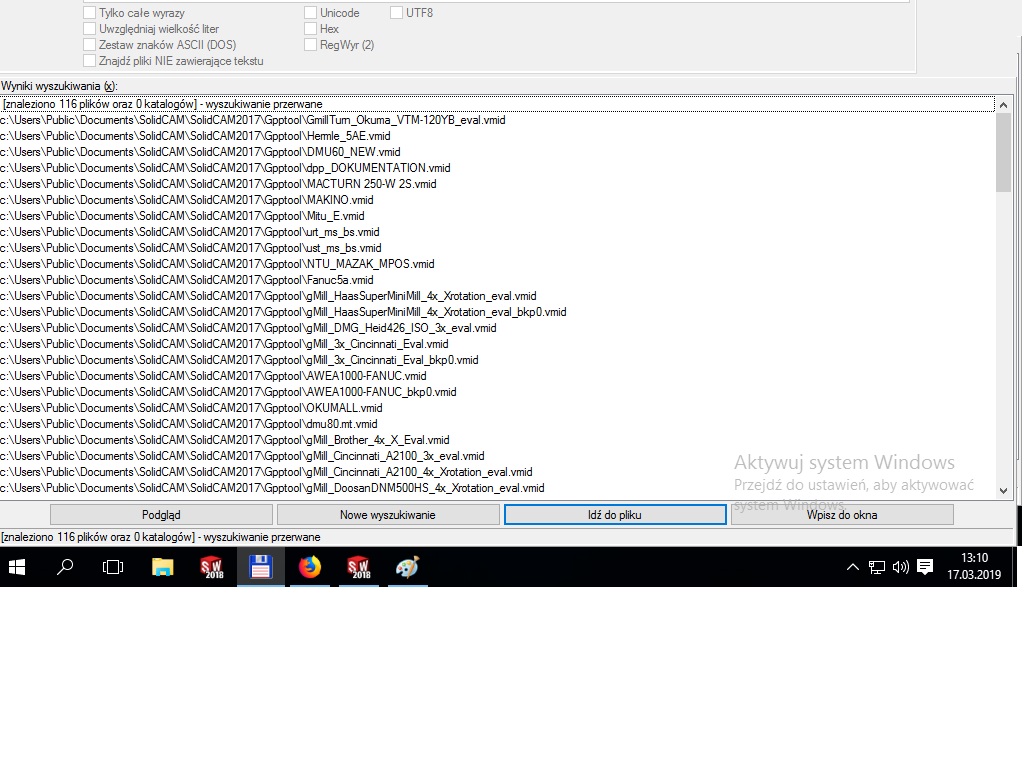Select the DMU60_NEW.vmid row

point(497,152)
